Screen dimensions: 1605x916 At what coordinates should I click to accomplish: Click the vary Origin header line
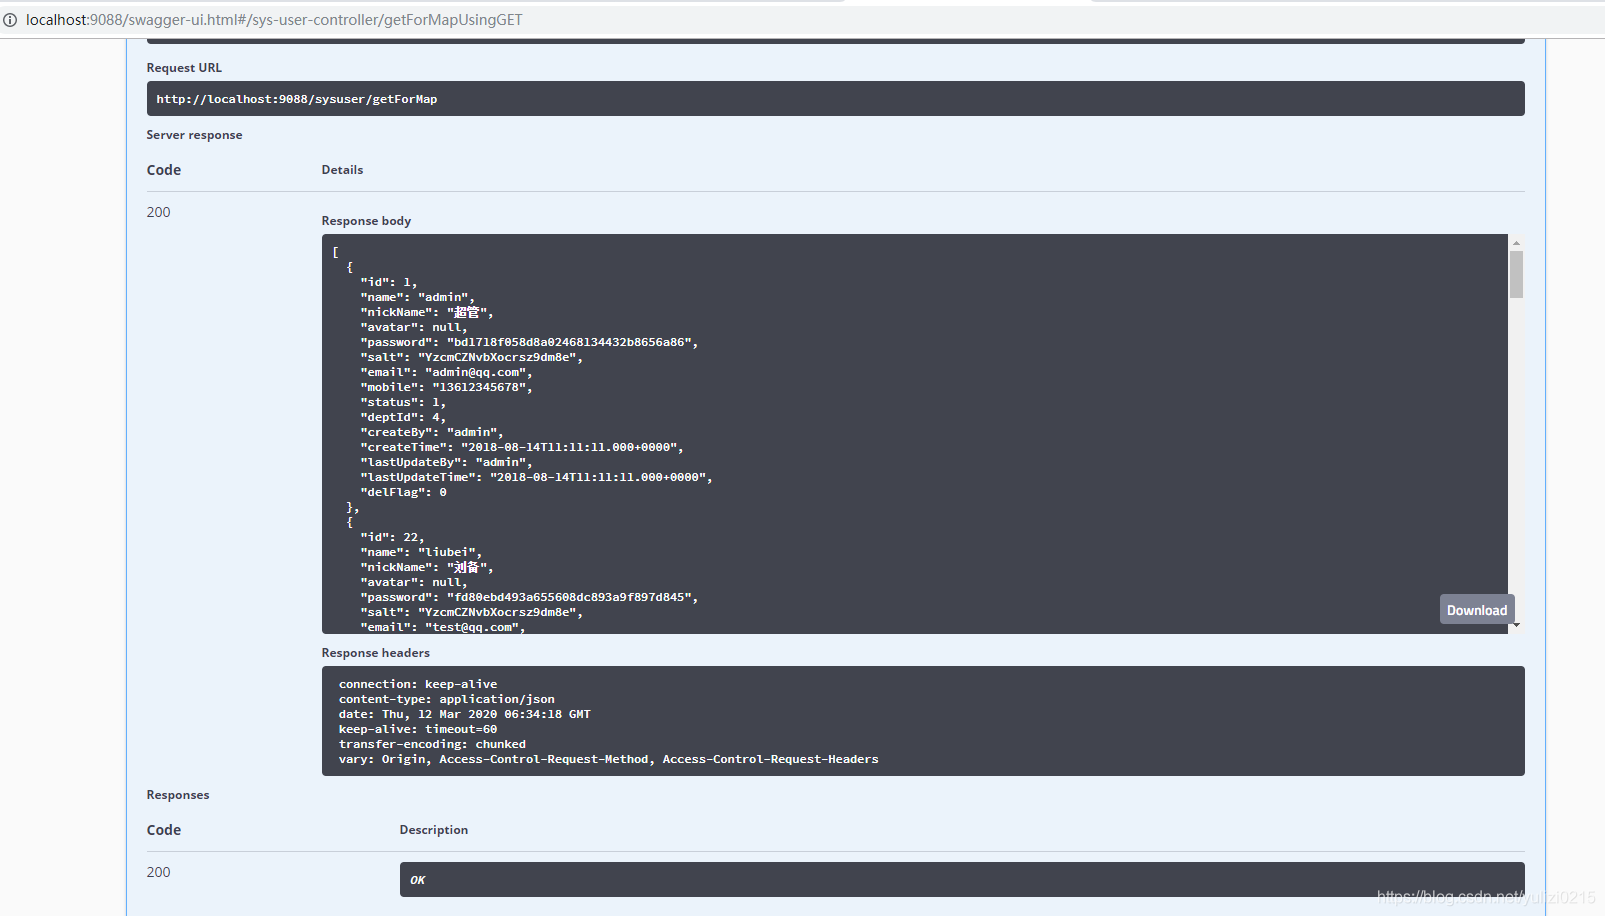click(608, 759)
